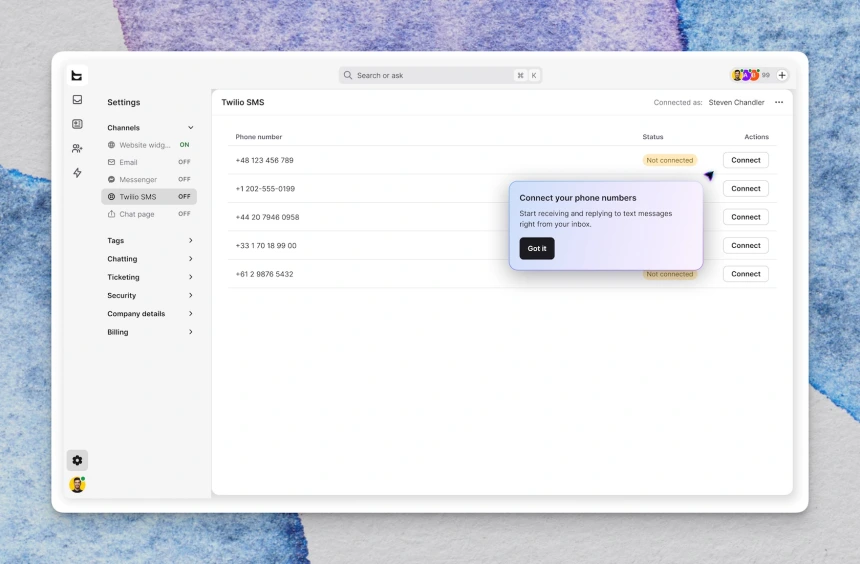The height and width of the screenshot is (564, 860).
Task: Open the contacts card icon in sidebar
Action: 77,124
